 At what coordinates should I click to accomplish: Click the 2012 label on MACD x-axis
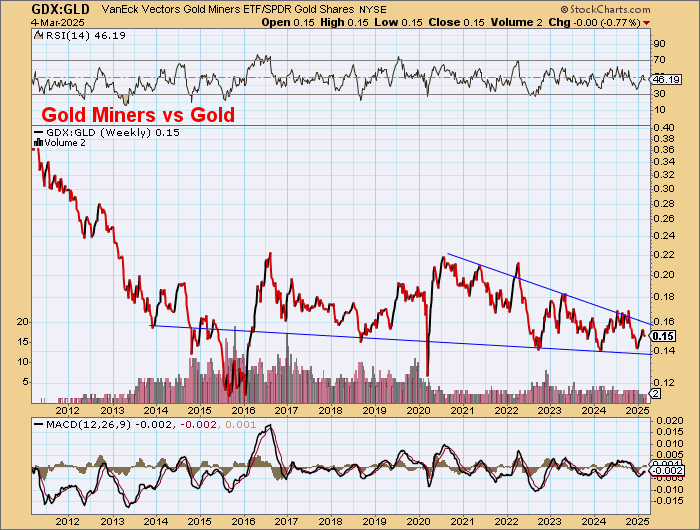click(68, 521)
